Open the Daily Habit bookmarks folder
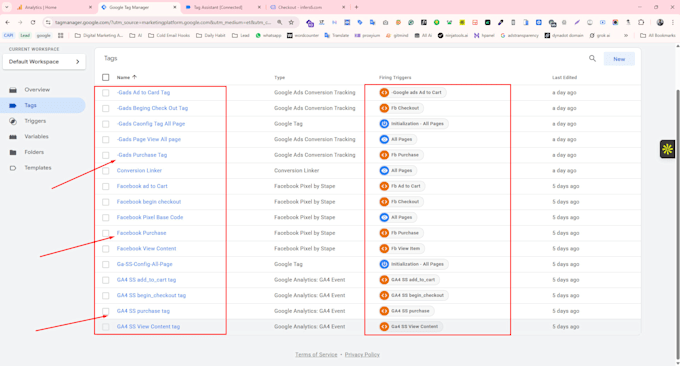 pos(211,36)
